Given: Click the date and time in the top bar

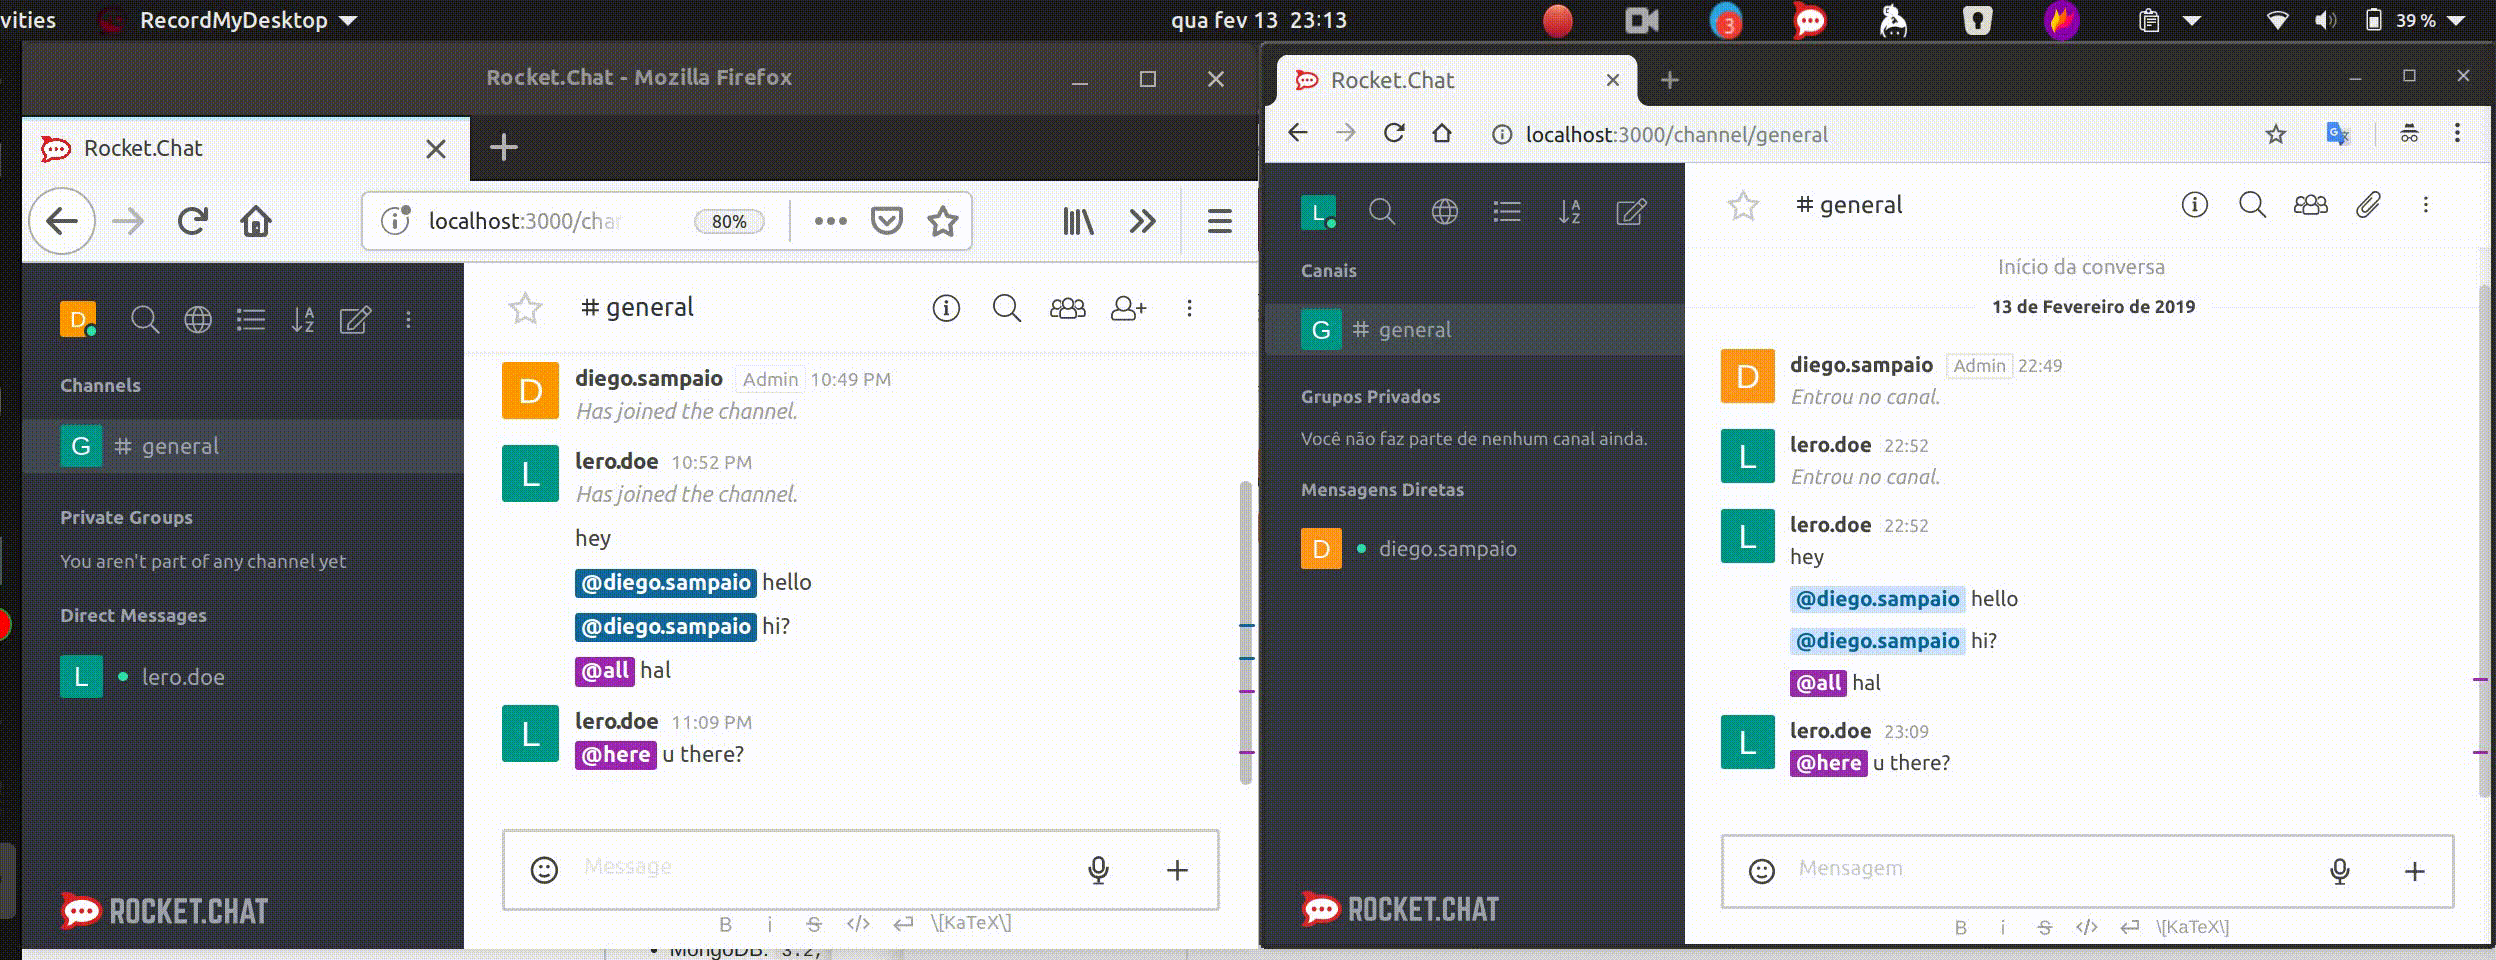Looking at the screenshot, I should pos(1259,20).
